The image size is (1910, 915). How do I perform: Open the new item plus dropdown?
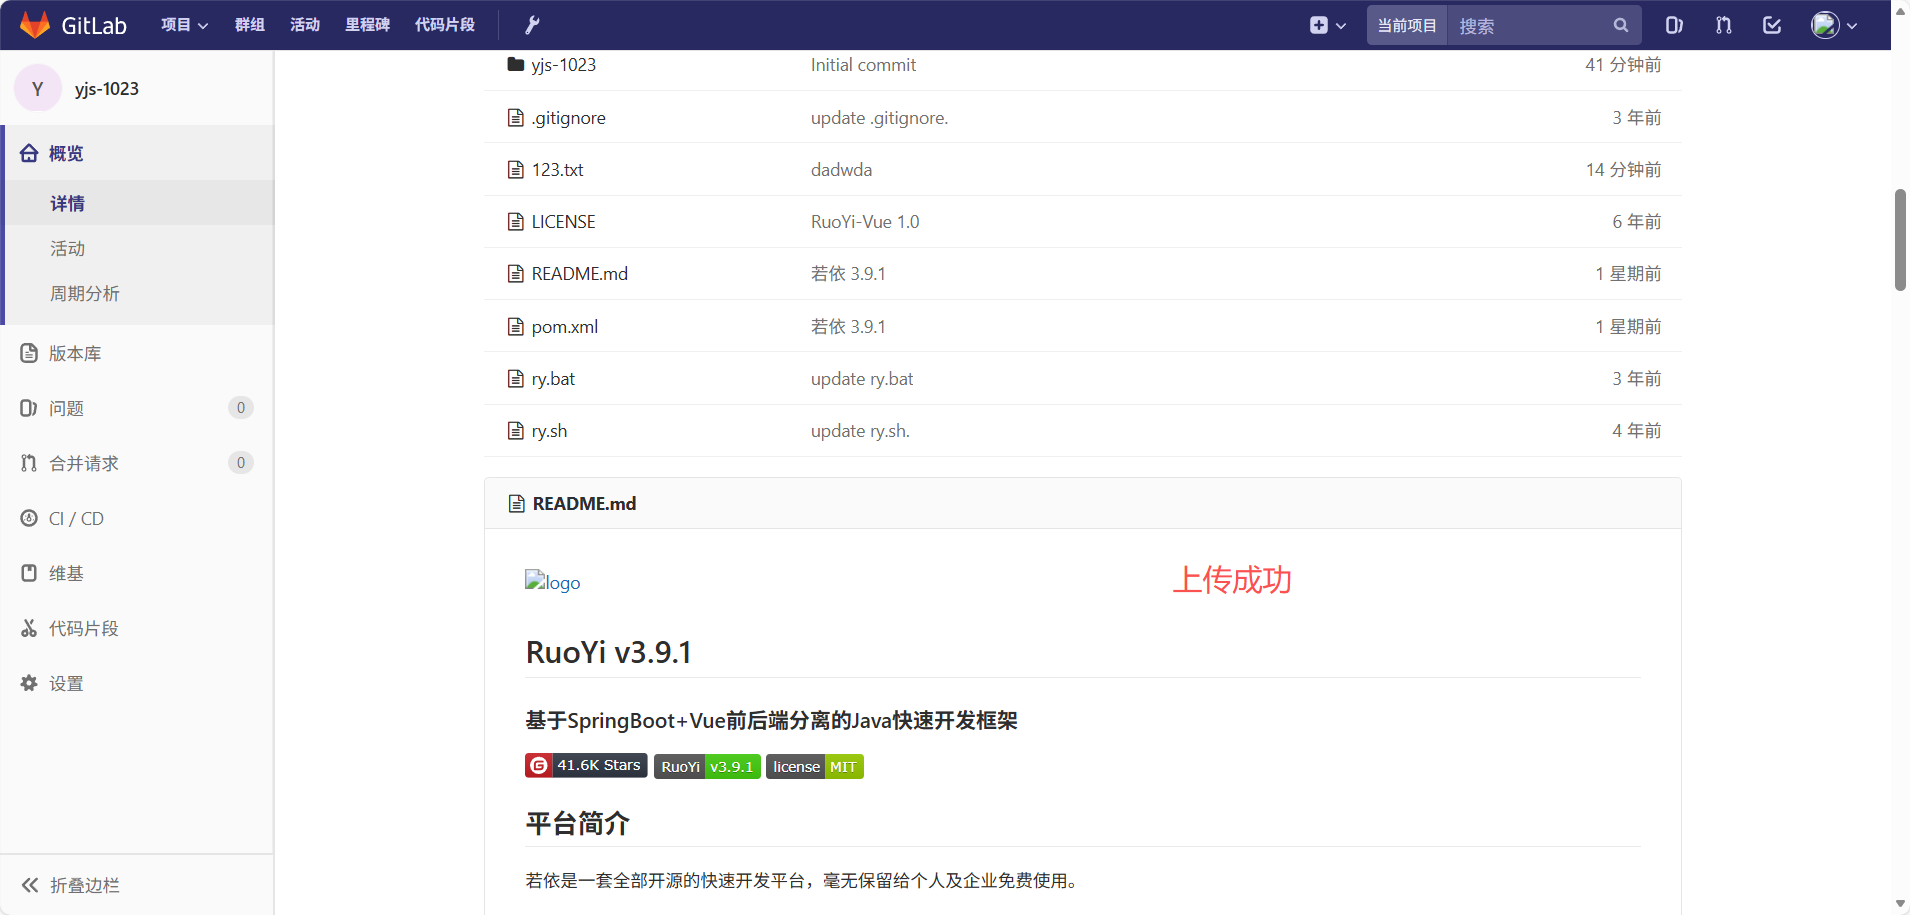click(1328, 25)
